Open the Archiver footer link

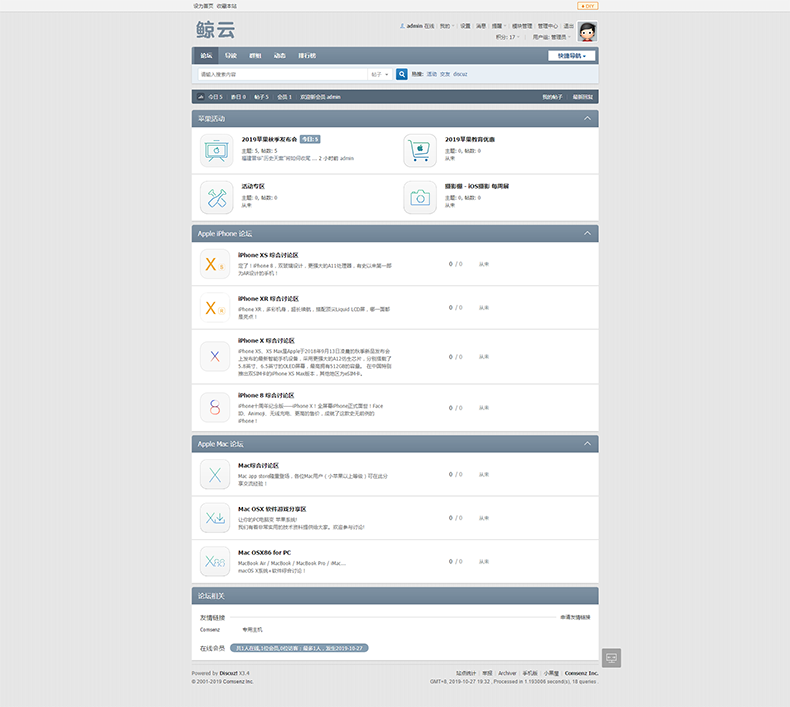pos(507,673)
